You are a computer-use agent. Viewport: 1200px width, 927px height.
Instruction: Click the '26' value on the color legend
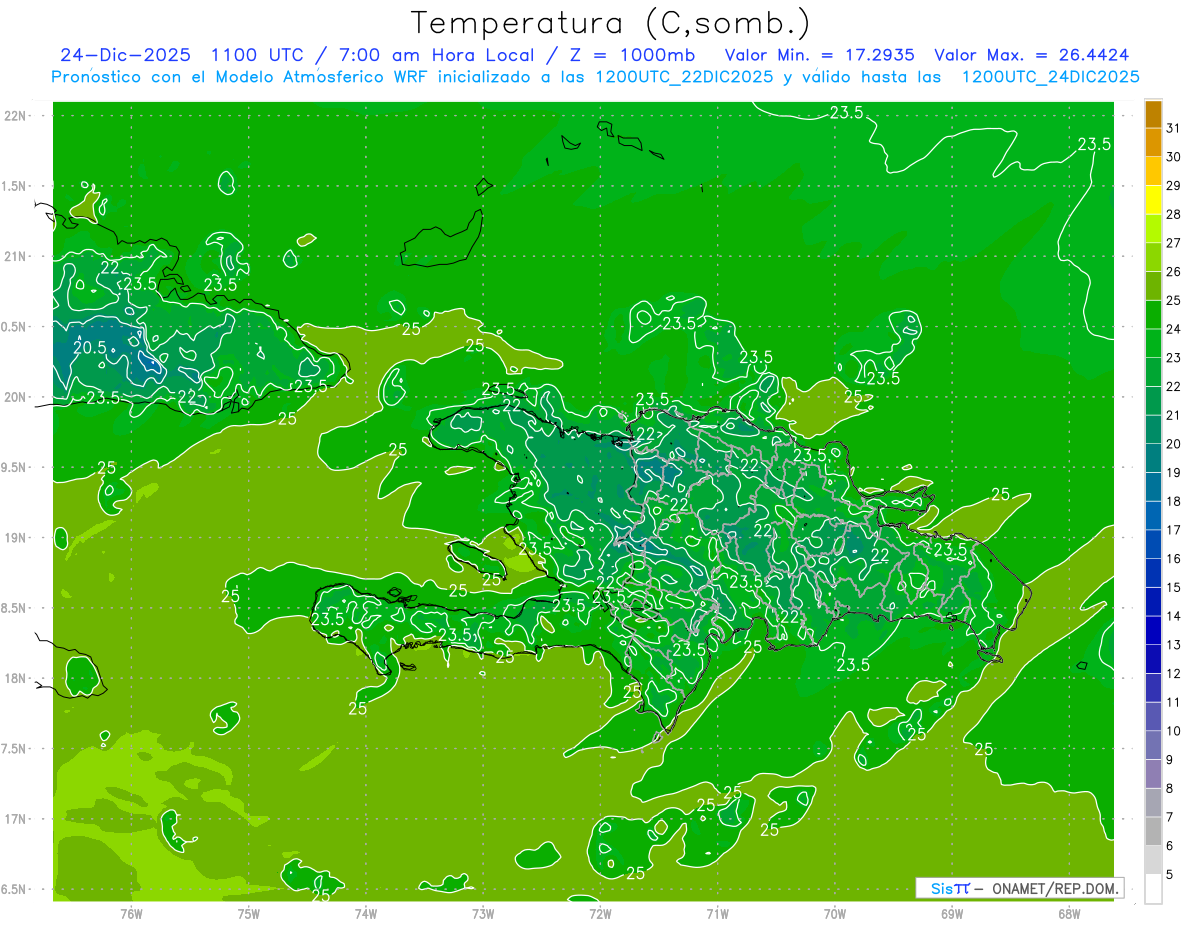tap(1173, 271)
